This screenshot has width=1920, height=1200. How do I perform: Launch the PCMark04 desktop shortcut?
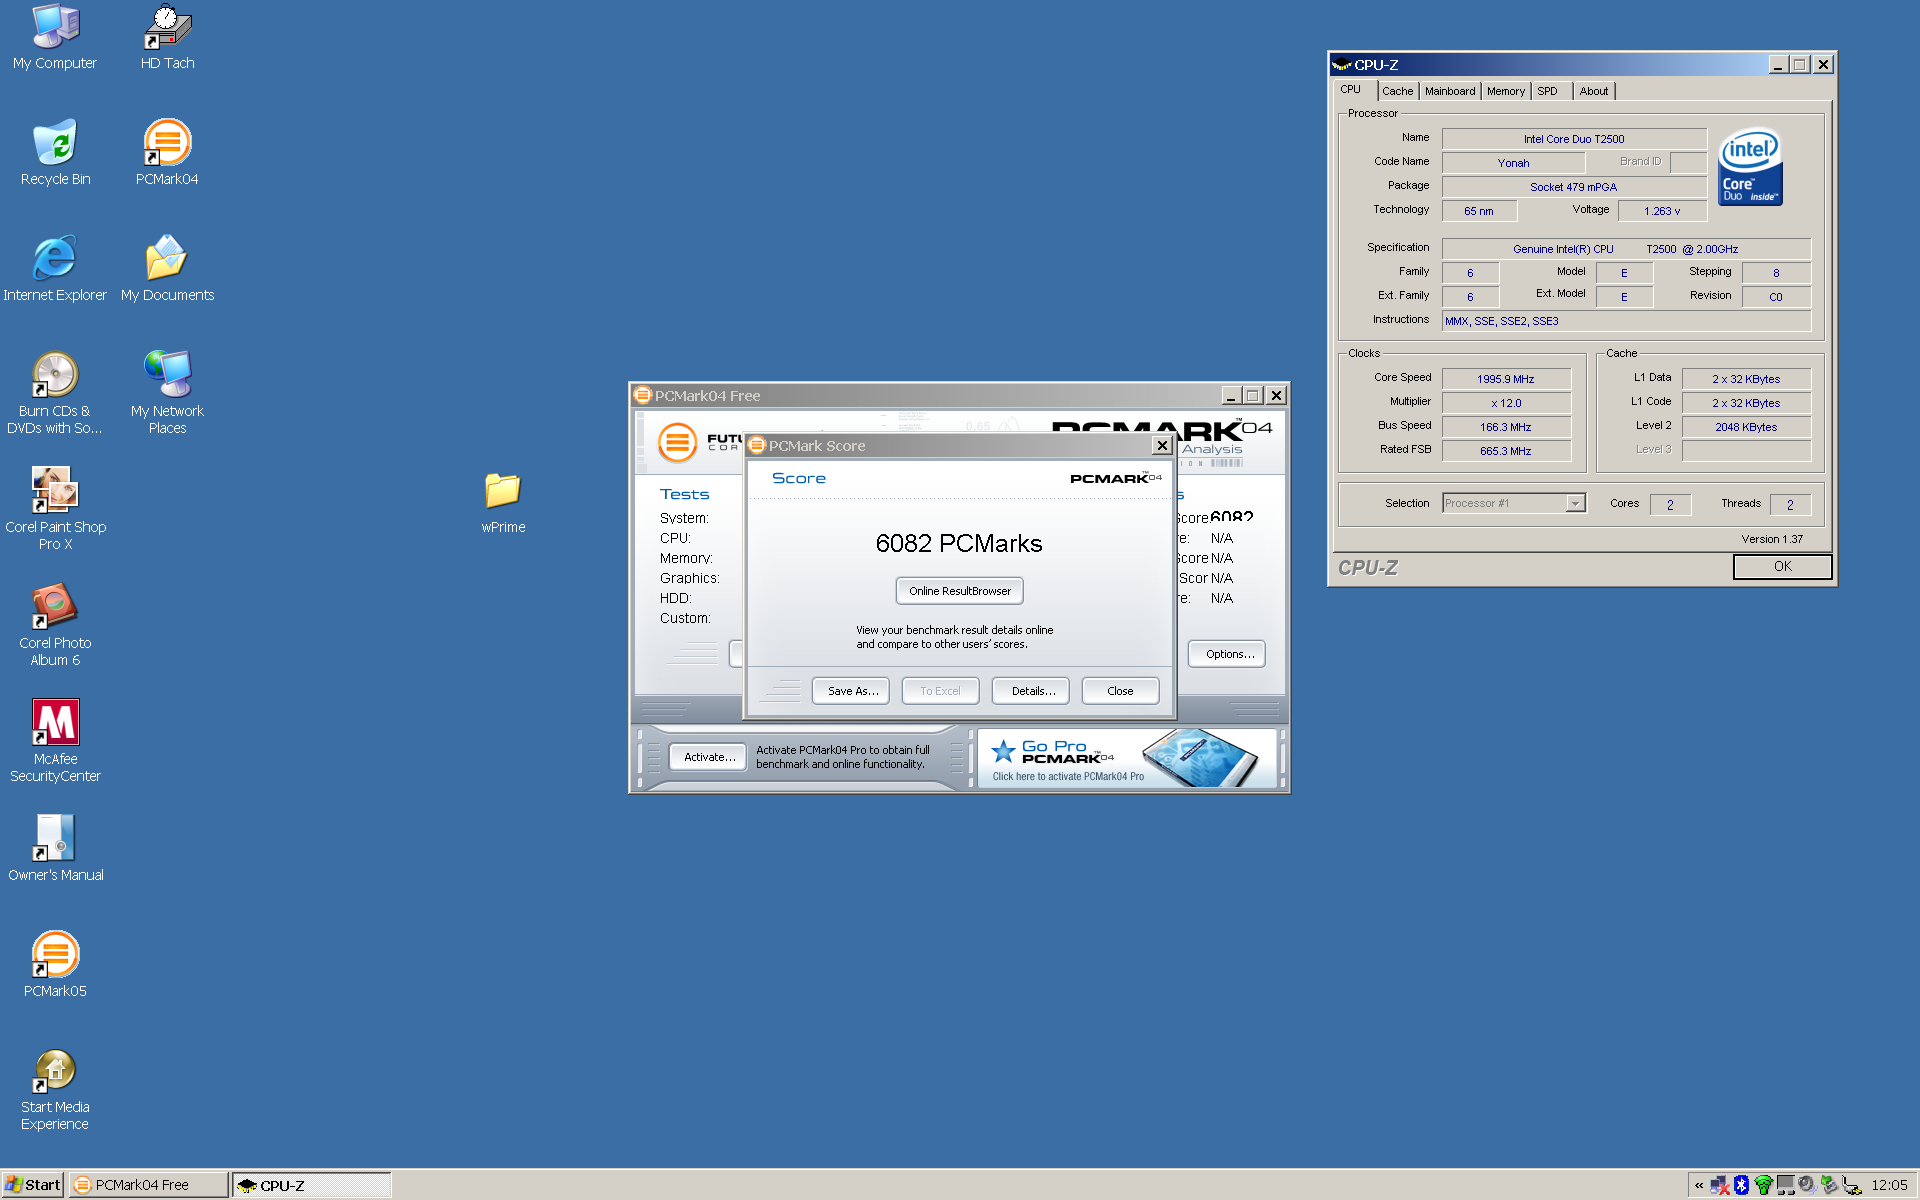click(x=167, y=153)
